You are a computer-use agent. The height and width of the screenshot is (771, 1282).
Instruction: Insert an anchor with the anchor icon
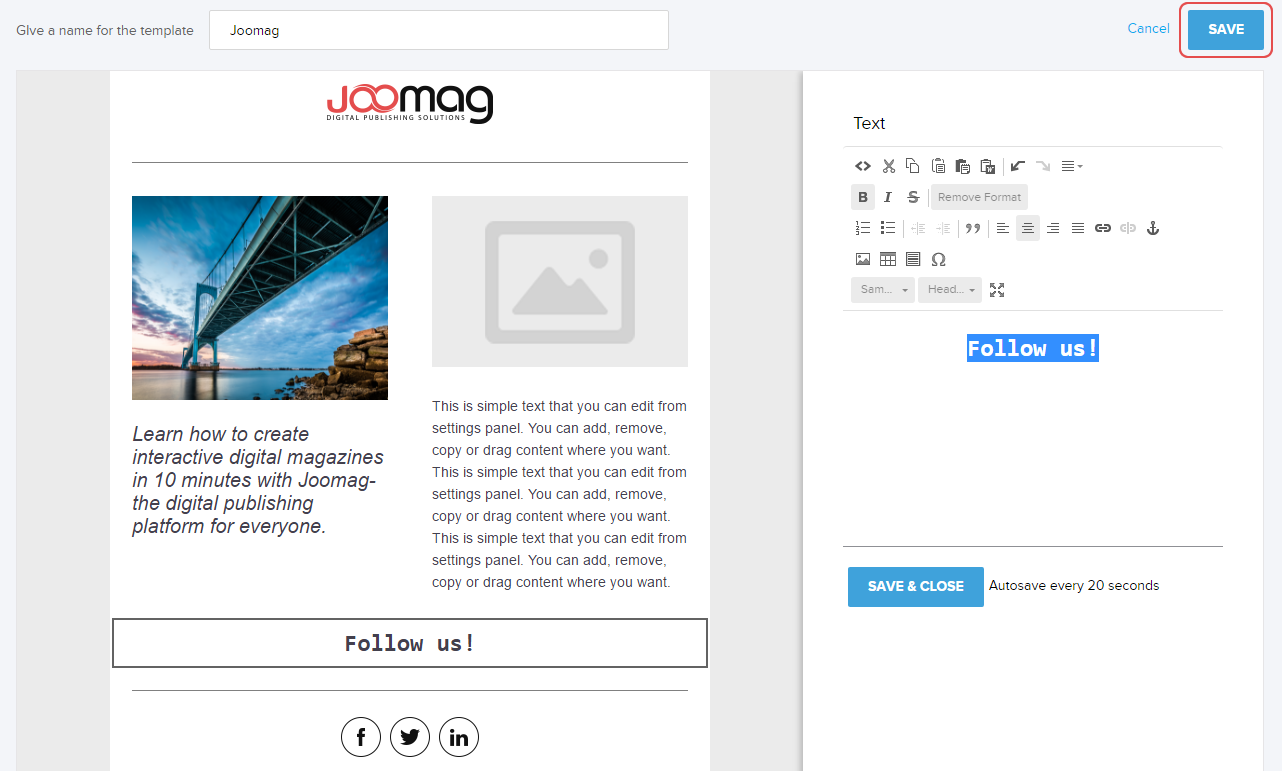pos(1152,228)
